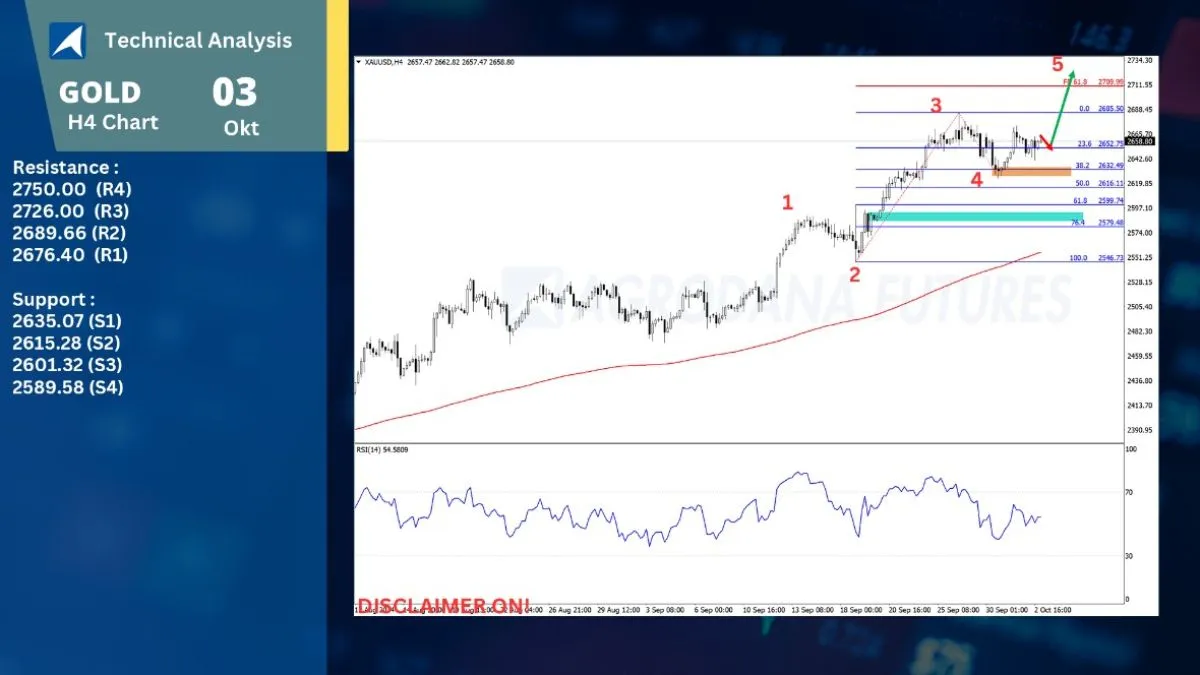Screen dimensions: 1200x675
Task: Click the XAUUSD,H4 symbol label
Action: pos(384,62)
